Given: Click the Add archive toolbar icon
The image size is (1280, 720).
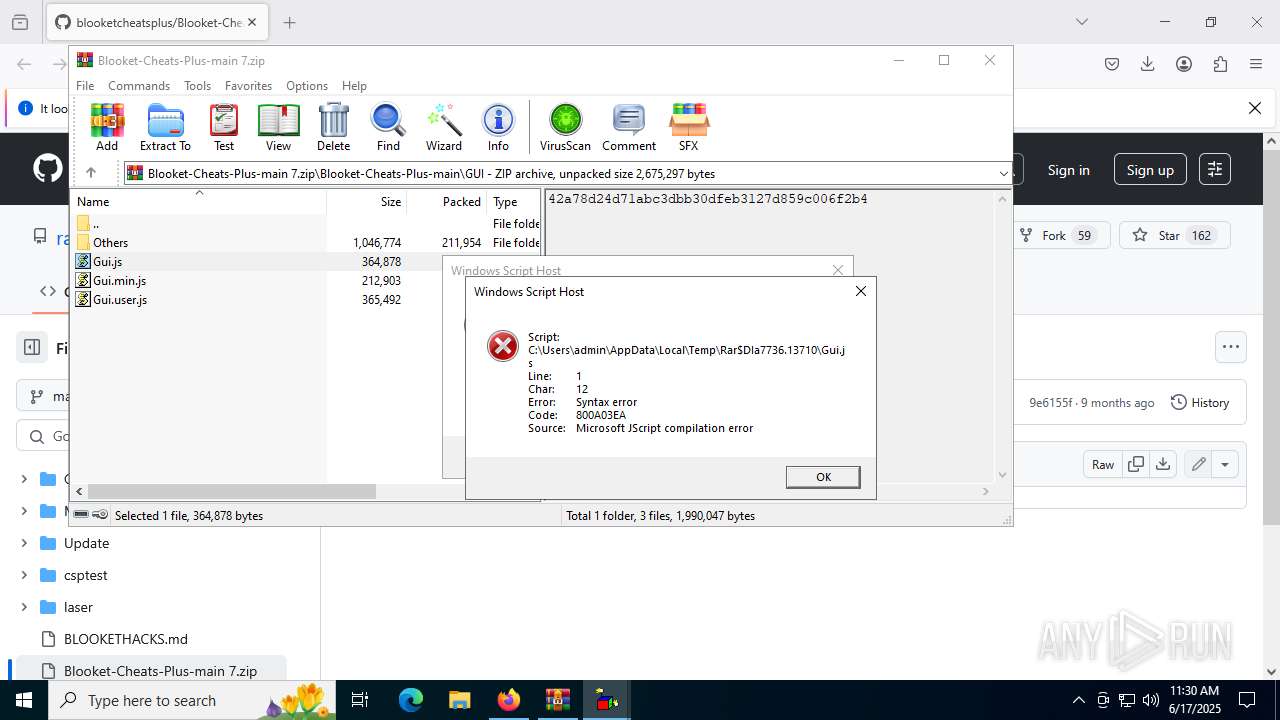Looking at the screenshot, I should [x=107, y=127].
